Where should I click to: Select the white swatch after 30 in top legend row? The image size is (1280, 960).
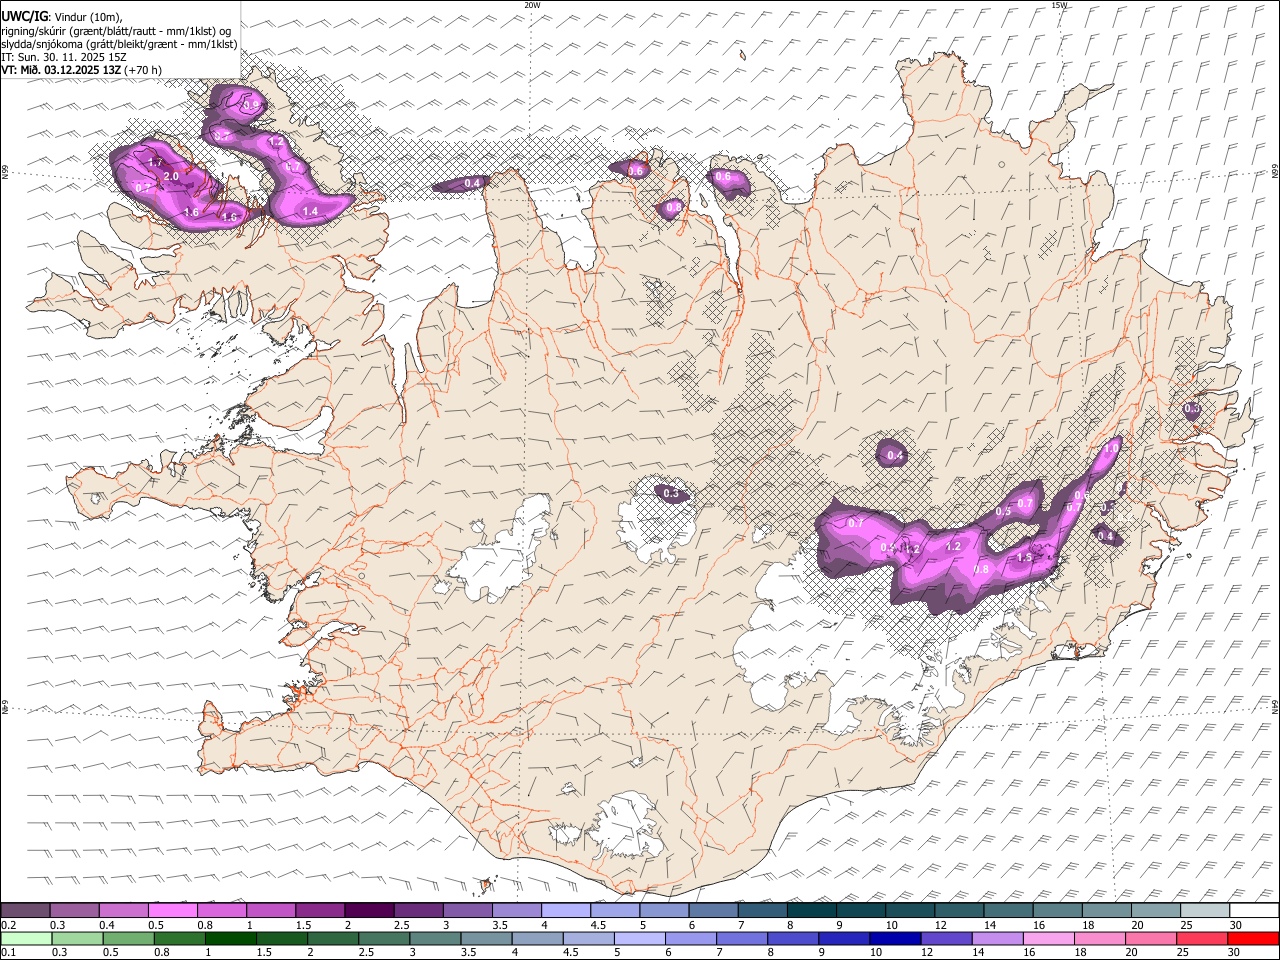pos(1254,911)
